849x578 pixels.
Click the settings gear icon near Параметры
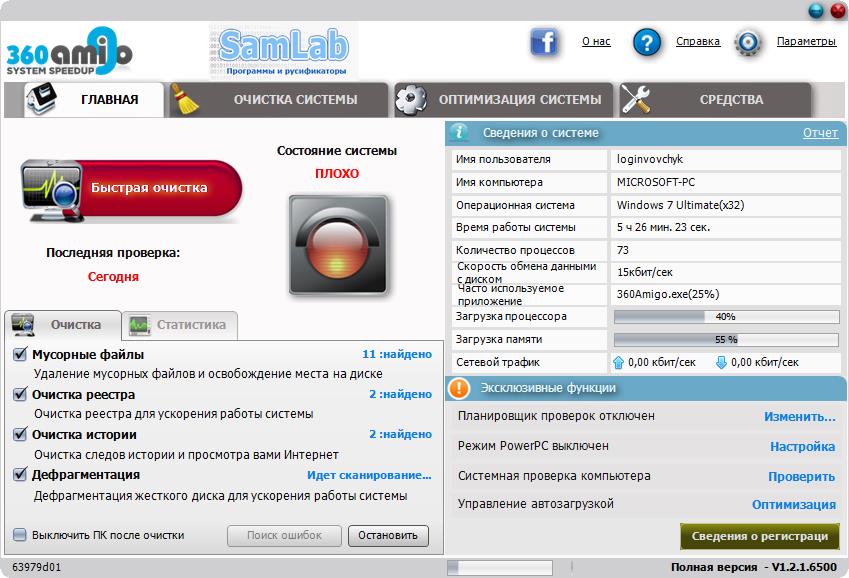coord(748,42)
